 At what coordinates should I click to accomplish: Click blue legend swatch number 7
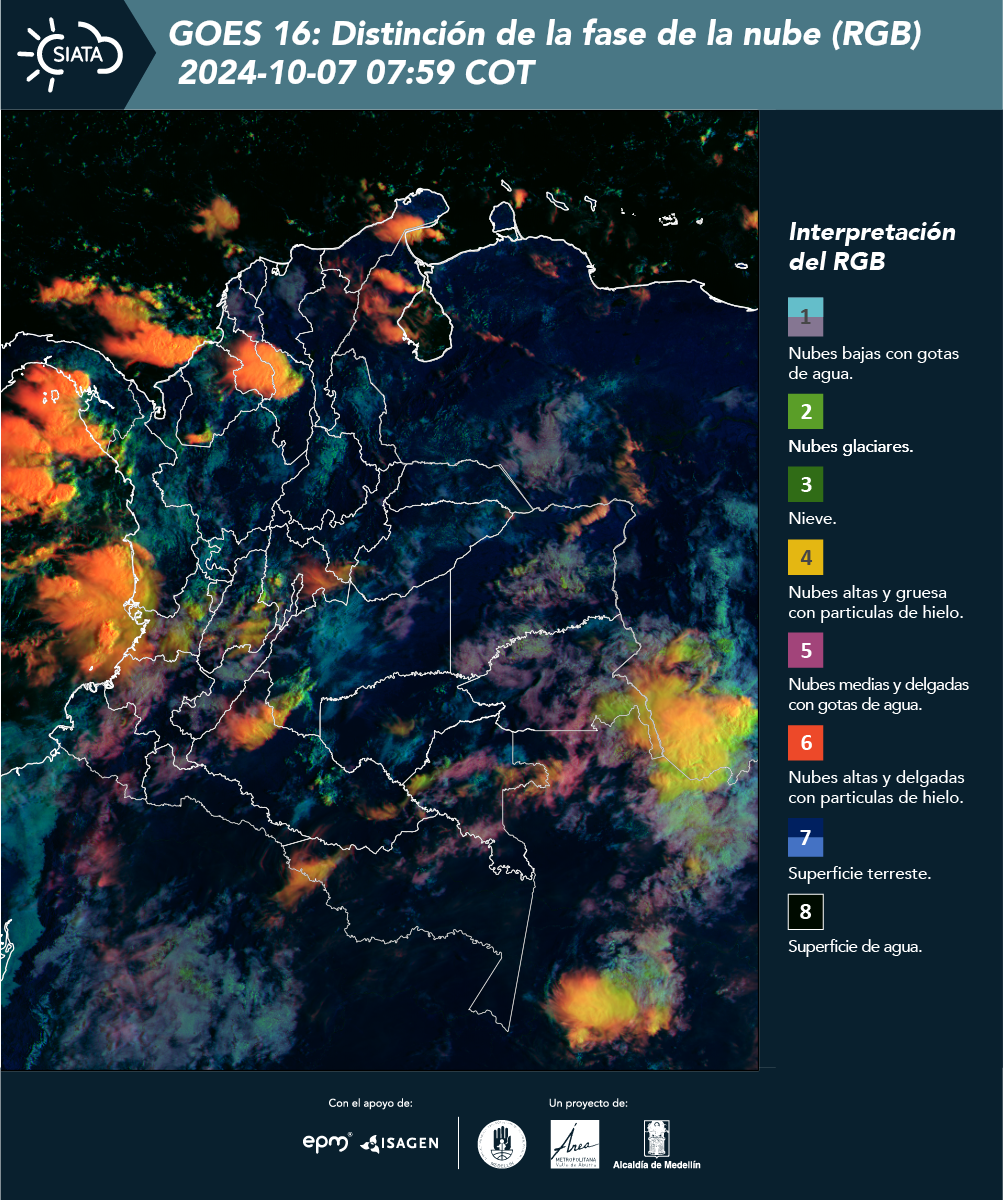coord(805,837)
